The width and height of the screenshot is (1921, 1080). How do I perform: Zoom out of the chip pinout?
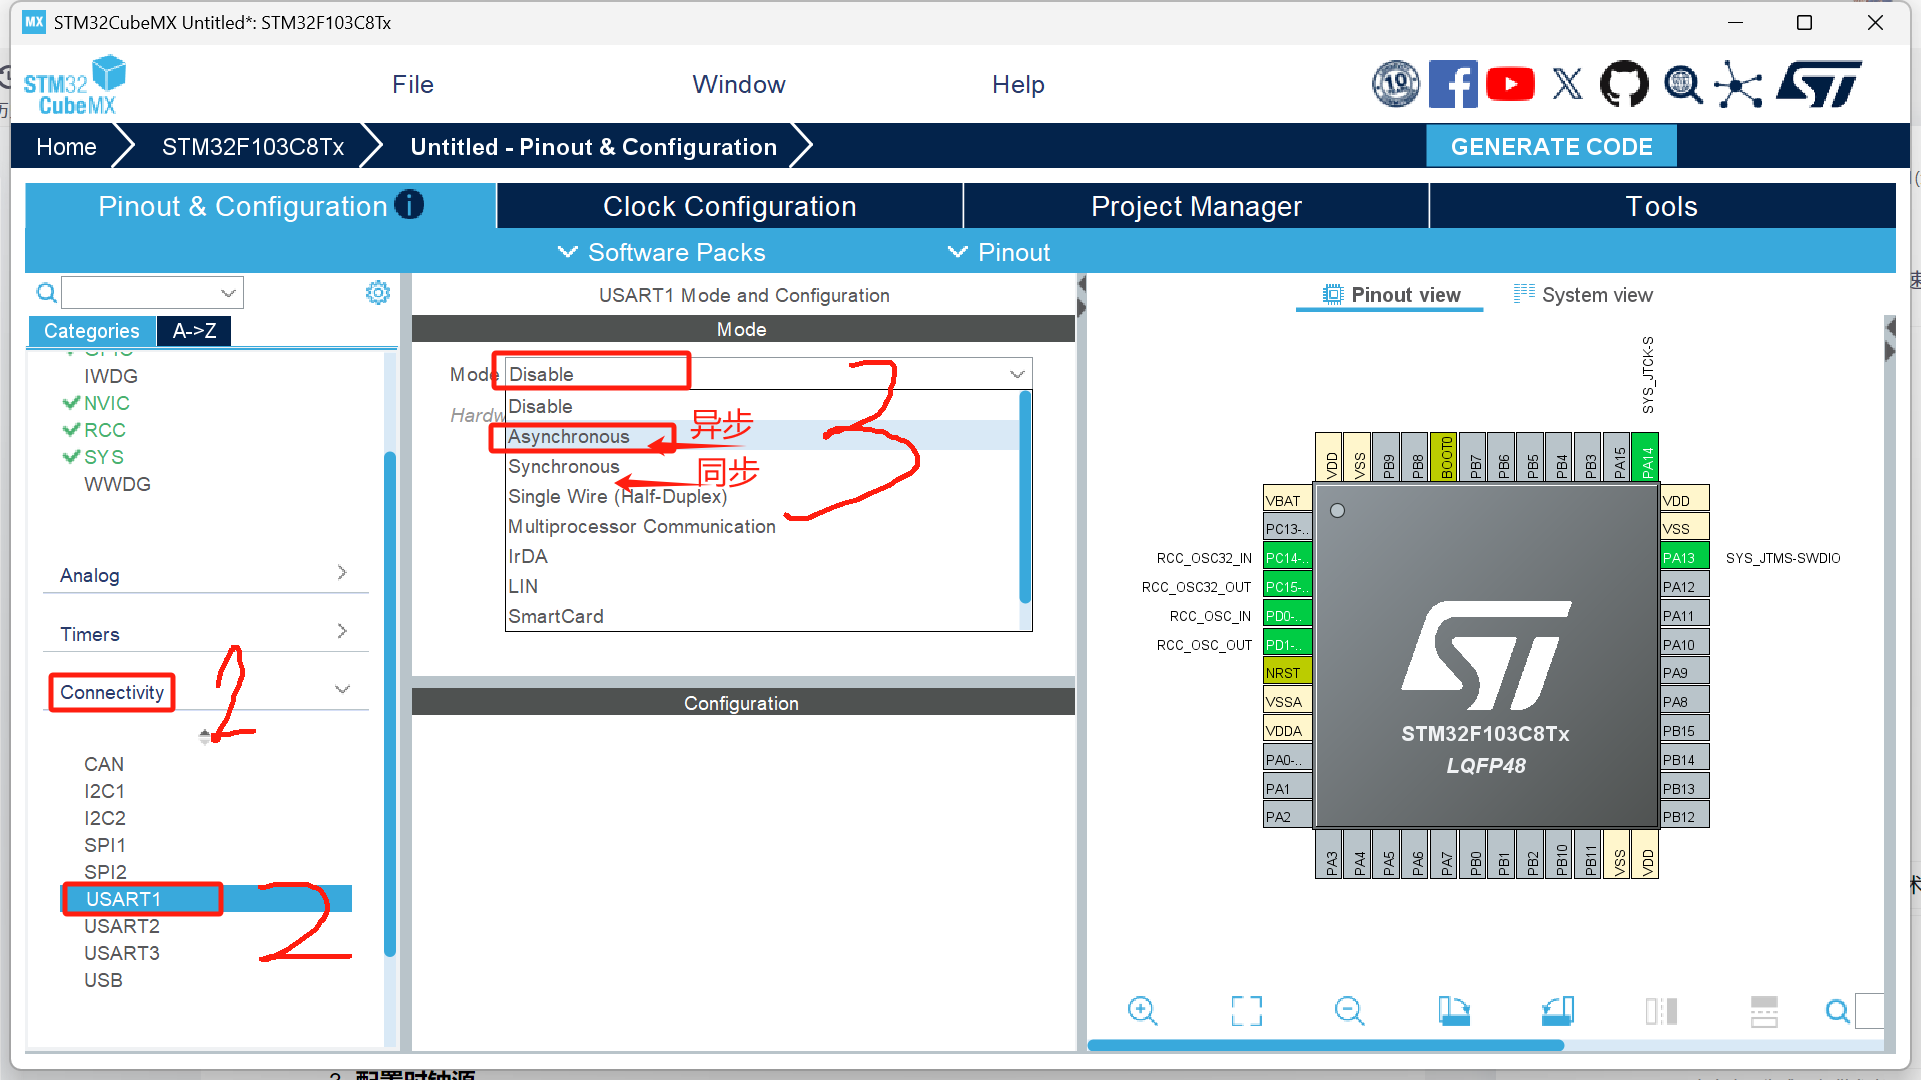(1349, 1011)
